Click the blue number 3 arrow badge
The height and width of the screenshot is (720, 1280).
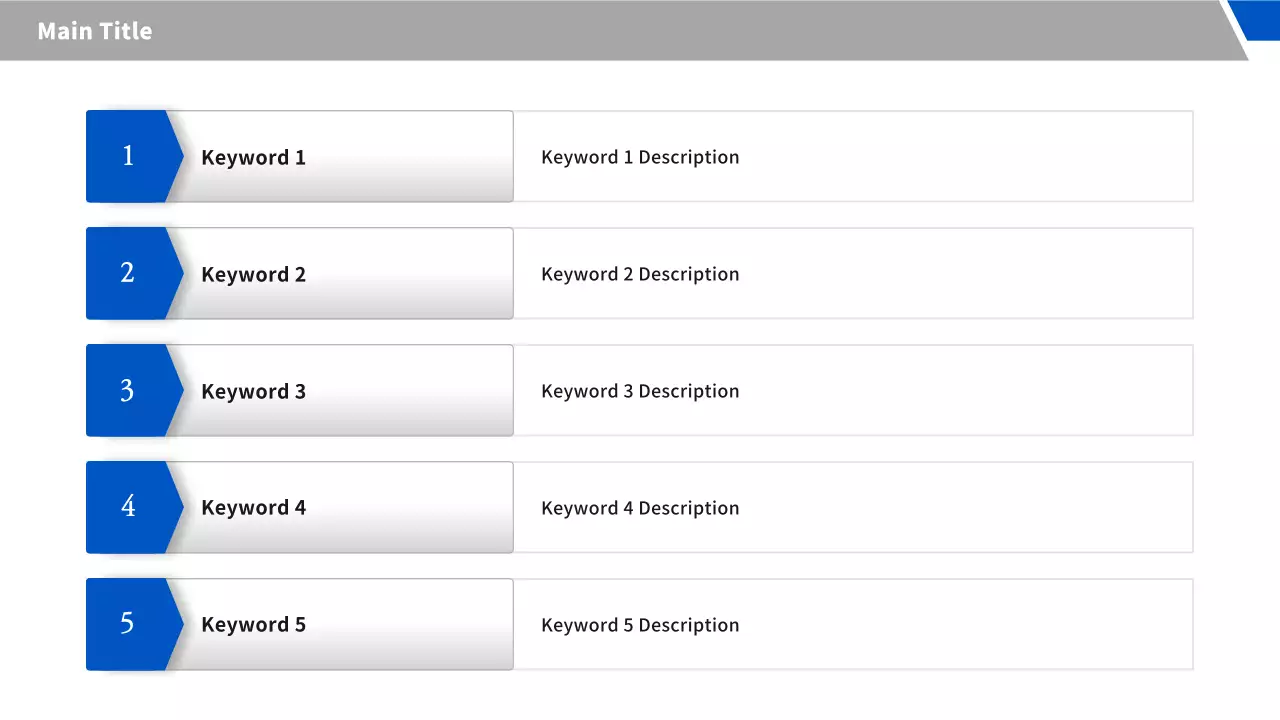[130, 390]
